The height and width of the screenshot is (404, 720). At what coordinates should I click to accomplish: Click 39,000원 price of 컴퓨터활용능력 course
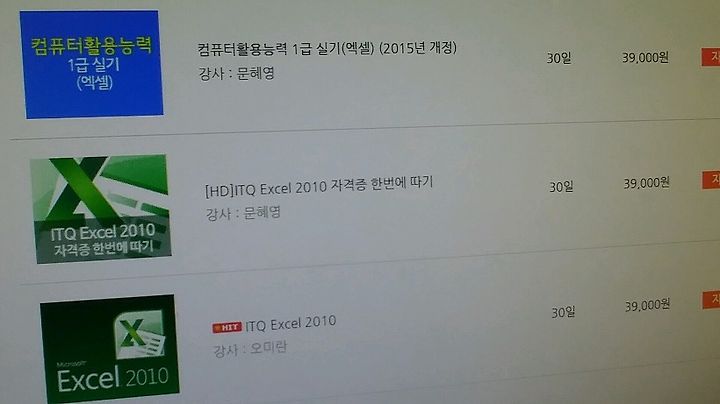pyautogui.click(x=645, y=58)
